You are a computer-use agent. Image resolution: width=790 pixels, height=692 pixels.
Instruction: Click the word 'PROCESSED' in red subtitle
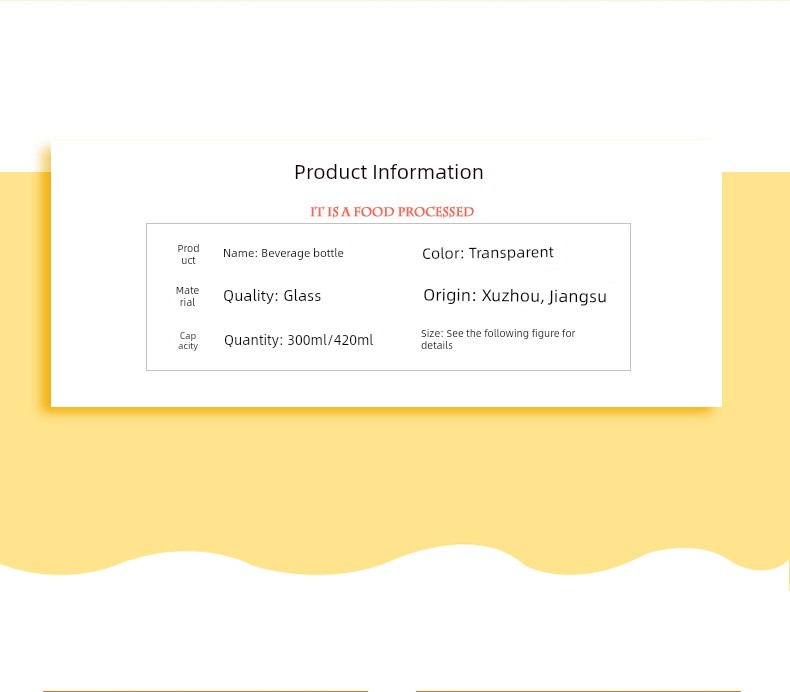tap(436, 212)
